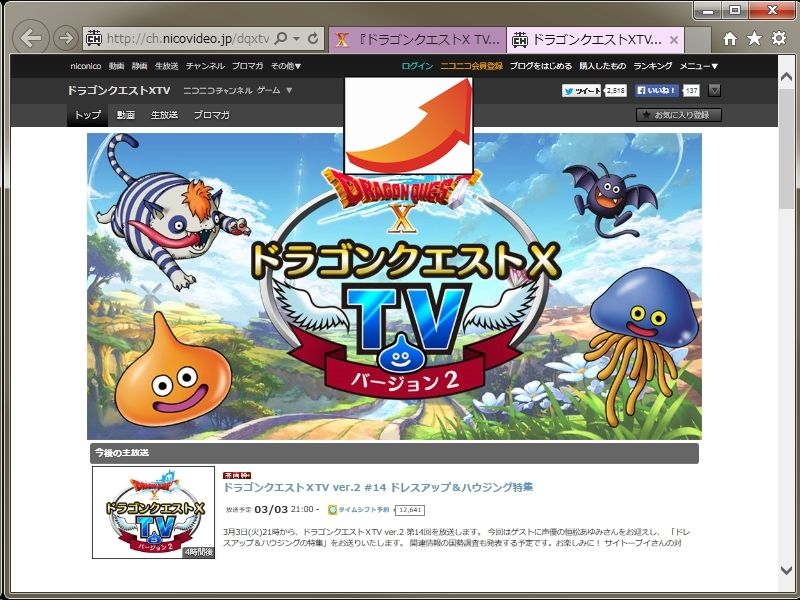Open 購入したもの link
800x600 pixels.
pyautogui.click(x=603, y=66)
